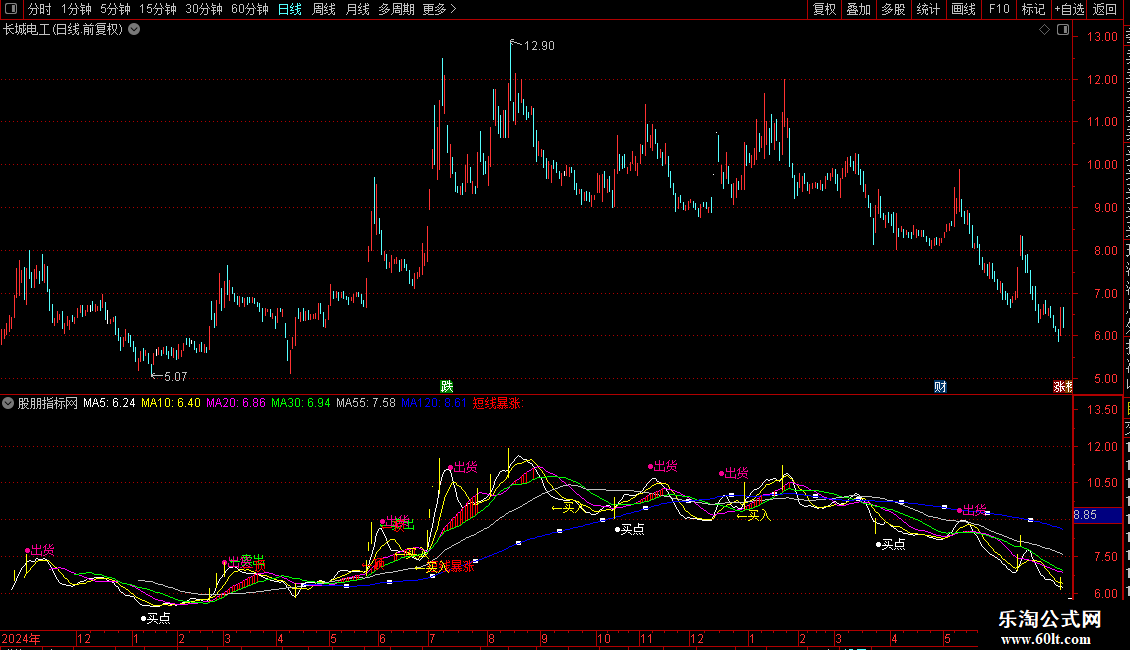Click the 8.85 price tag on axis
The image size is (1130, 650).
point(1097,515)
